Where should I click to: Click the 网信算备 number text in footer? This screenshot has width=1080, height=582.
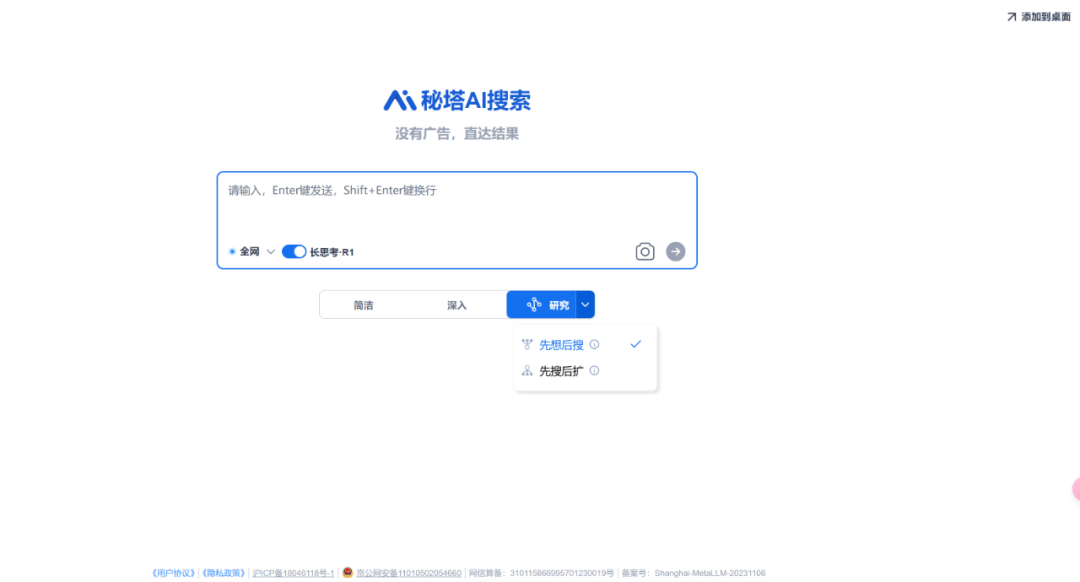click(541, 573)
